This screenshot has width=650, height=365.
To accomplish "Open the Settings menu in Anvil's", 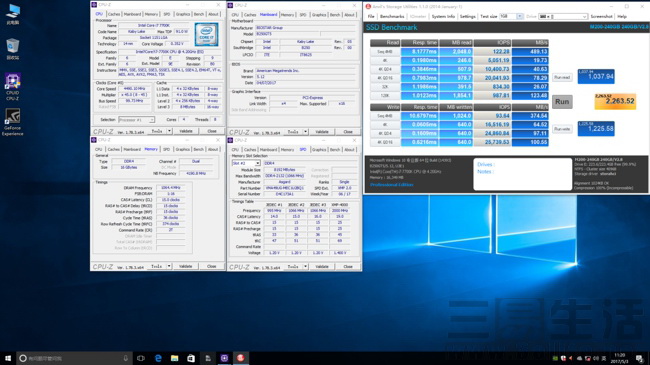I will tap(468, 16).
